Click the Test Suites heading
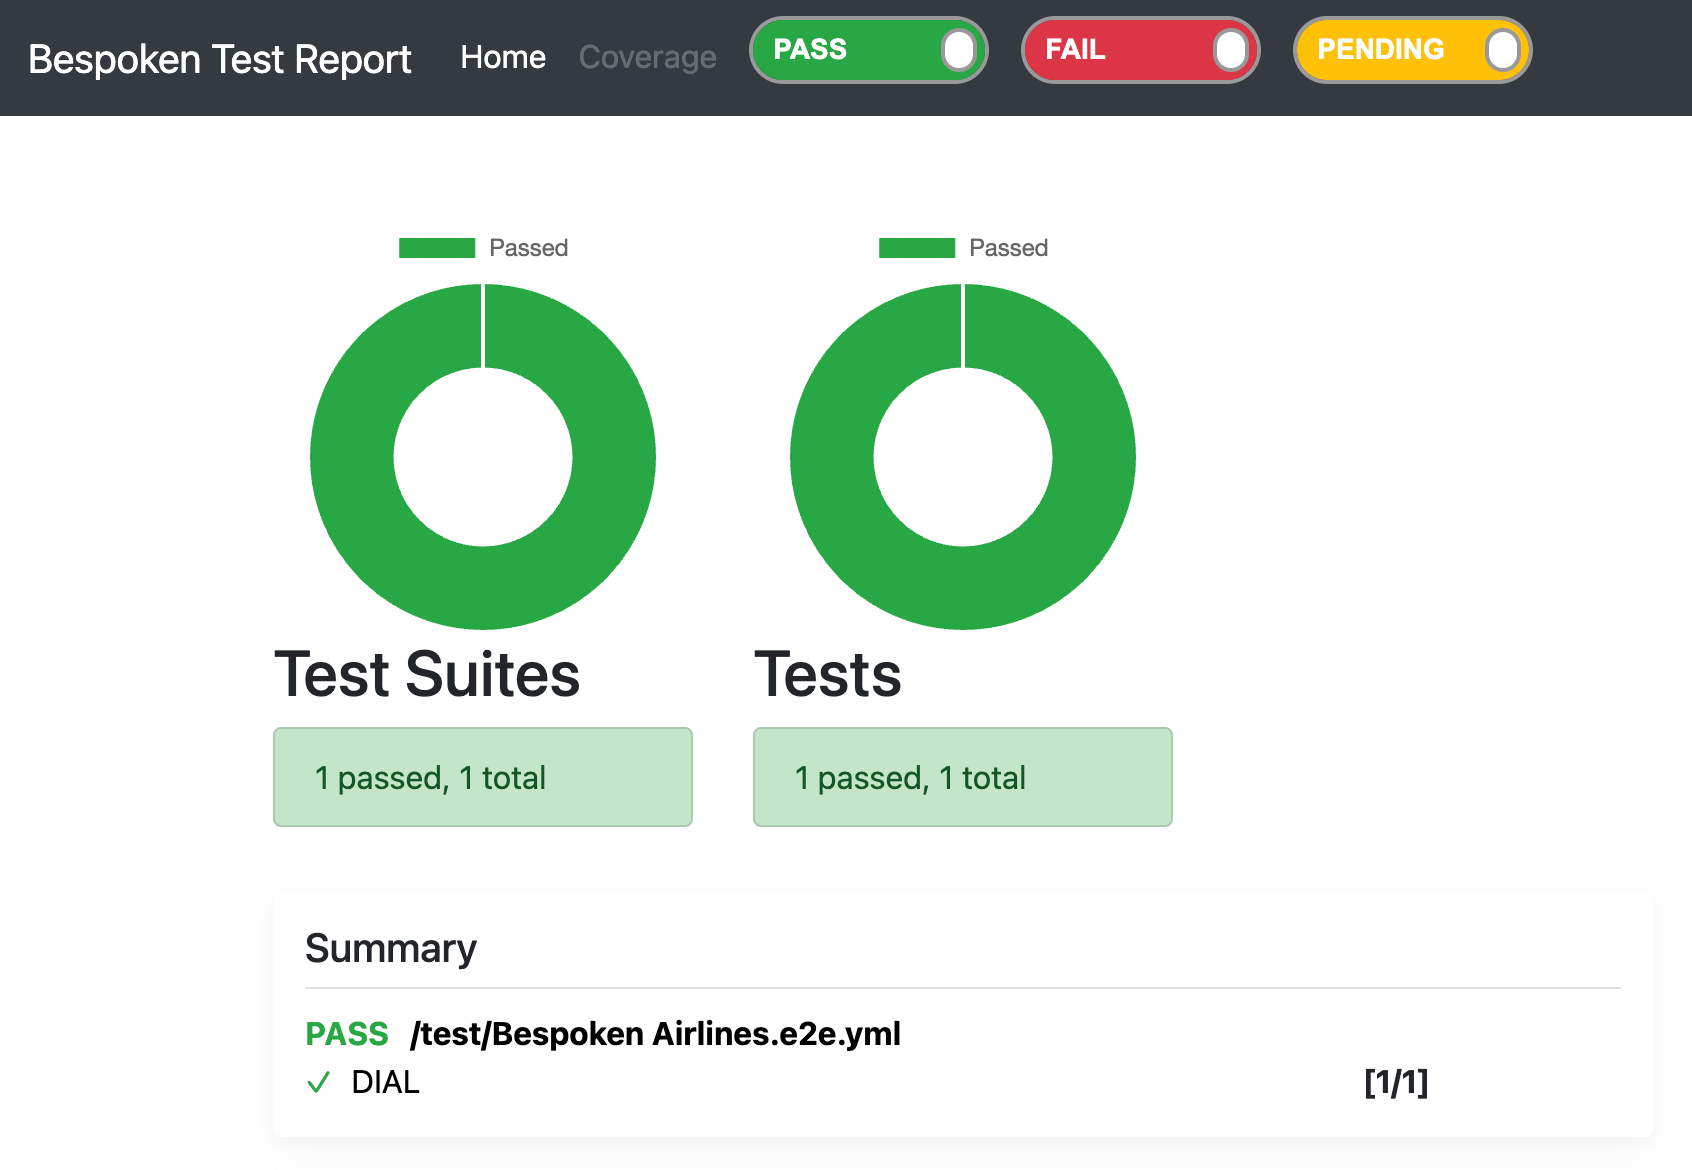The image size is (1692, 1170). pyautogui.click(x=428, y=674)
